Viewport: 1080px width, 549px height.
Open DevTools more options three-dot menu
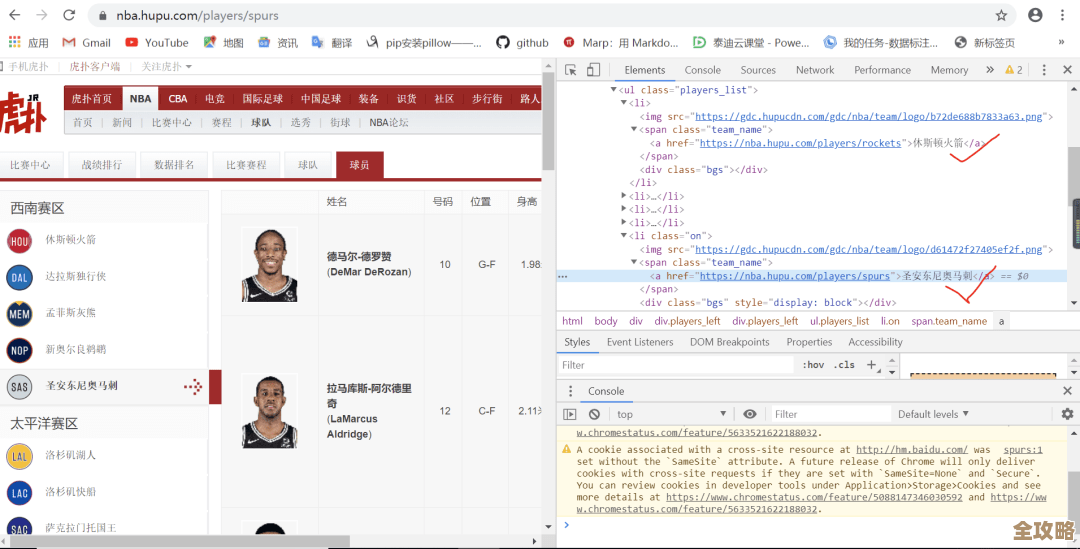click(1044, 70)
